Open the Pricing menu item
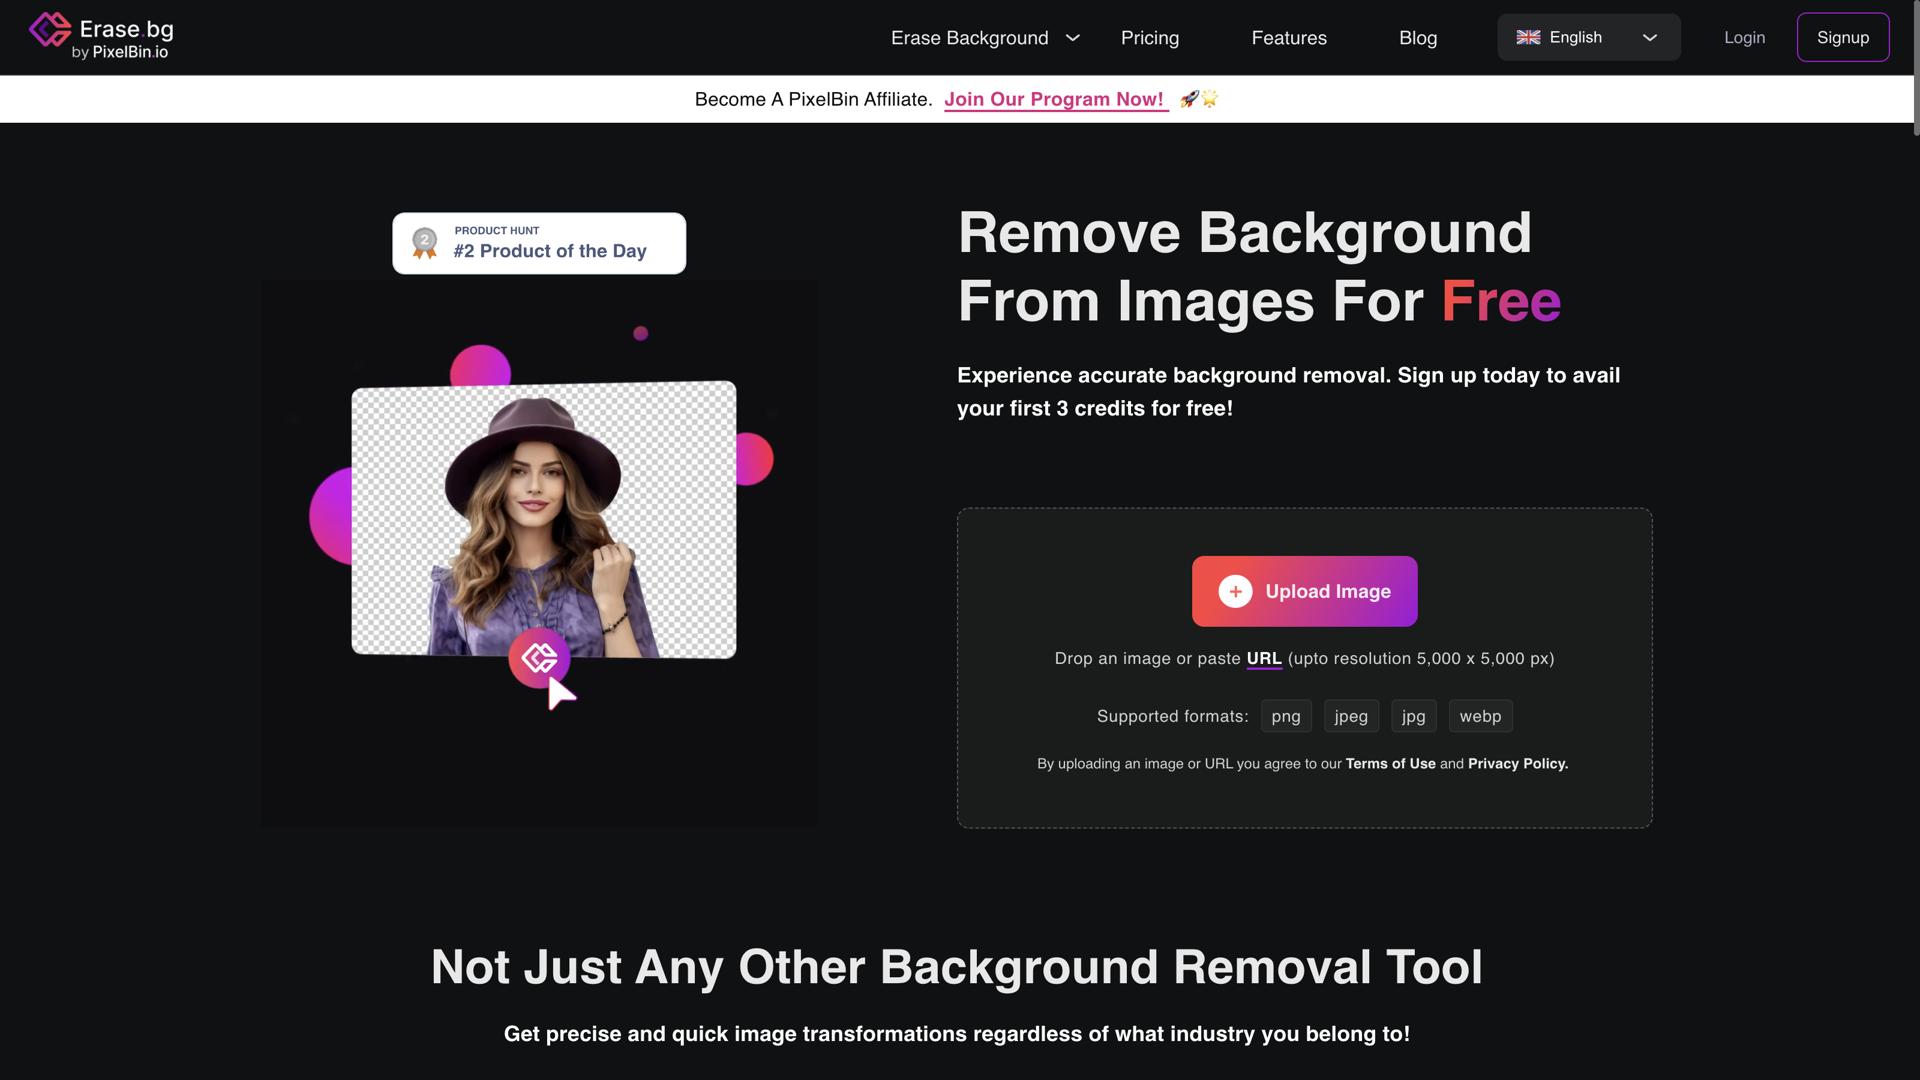1920x1080 pixels. click(1149, 38)
